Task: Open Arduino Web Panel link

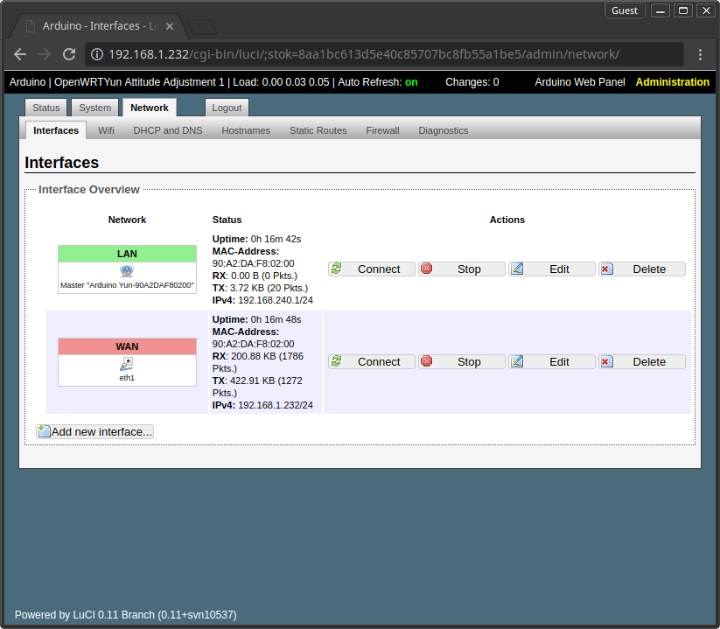Action: 580,82
